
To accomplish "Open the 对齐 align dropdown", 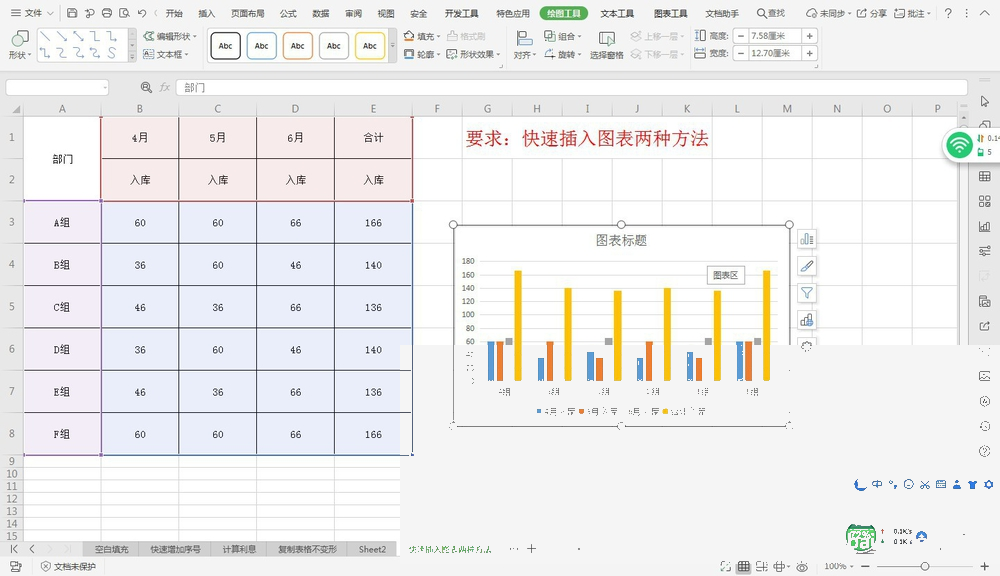I will click(525, 45).
